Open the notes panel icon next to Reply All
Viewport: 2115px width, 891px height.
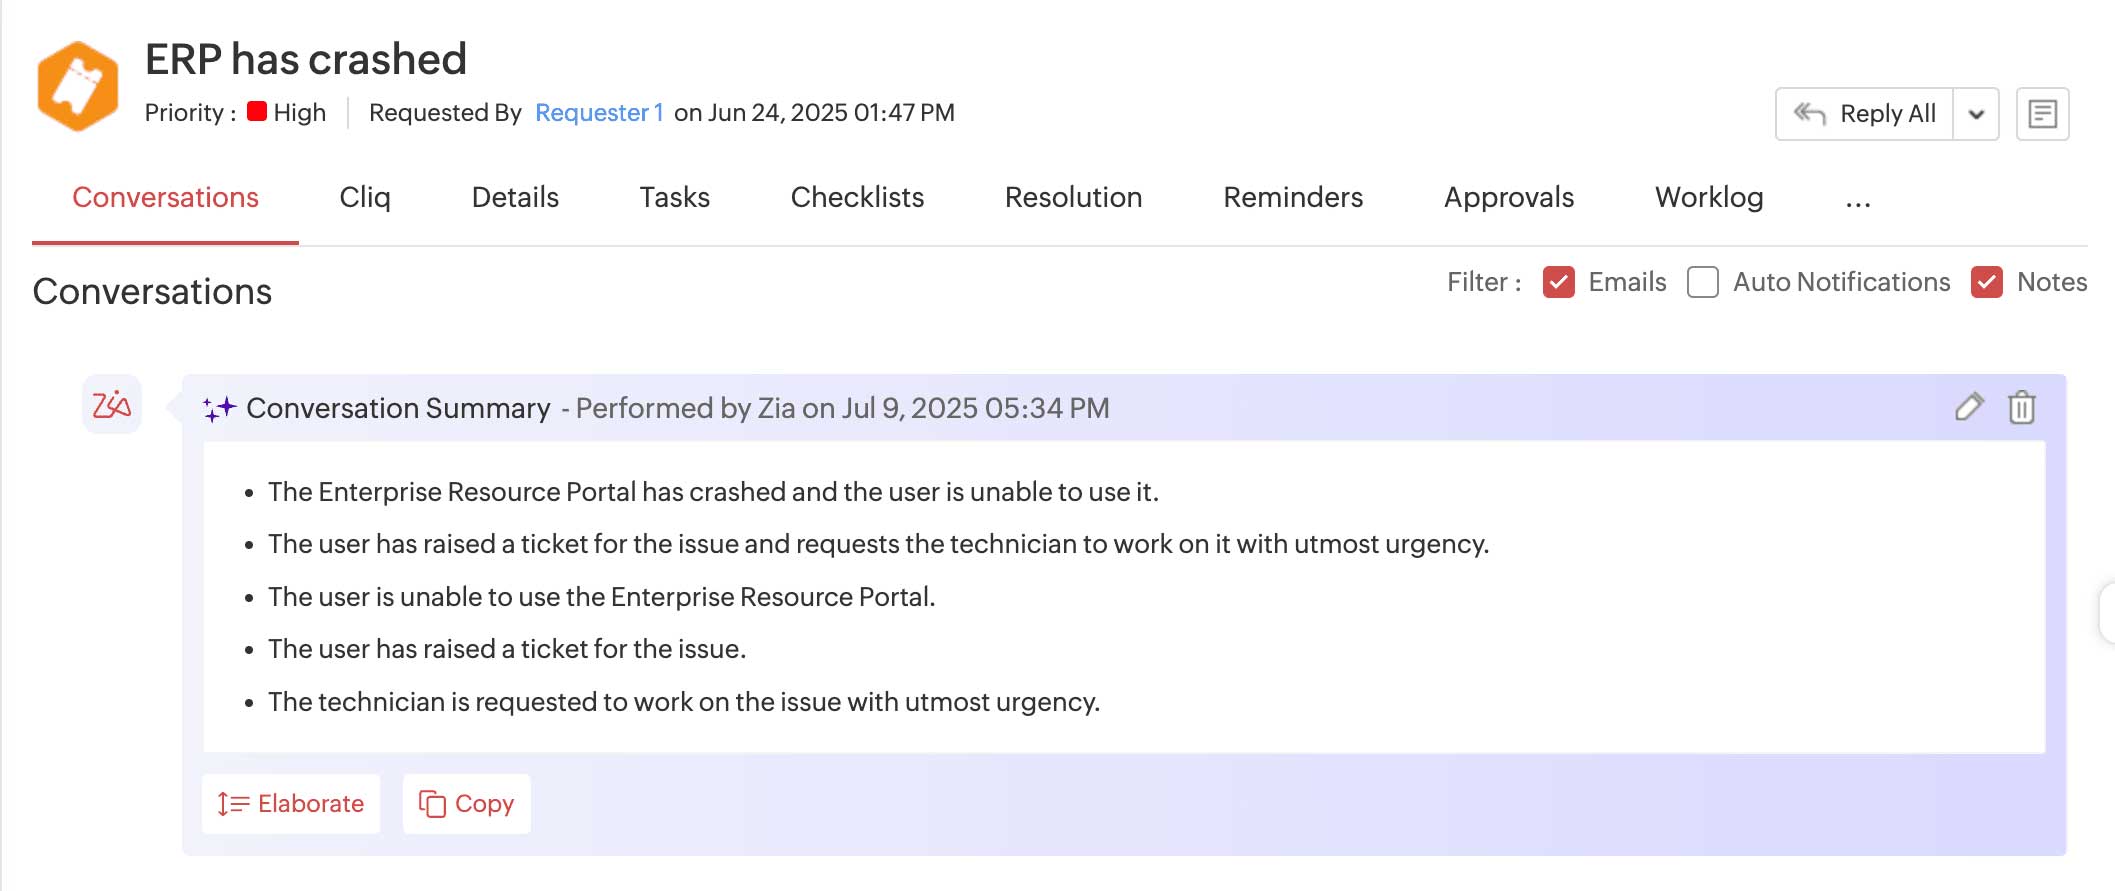coord(2042,113)
